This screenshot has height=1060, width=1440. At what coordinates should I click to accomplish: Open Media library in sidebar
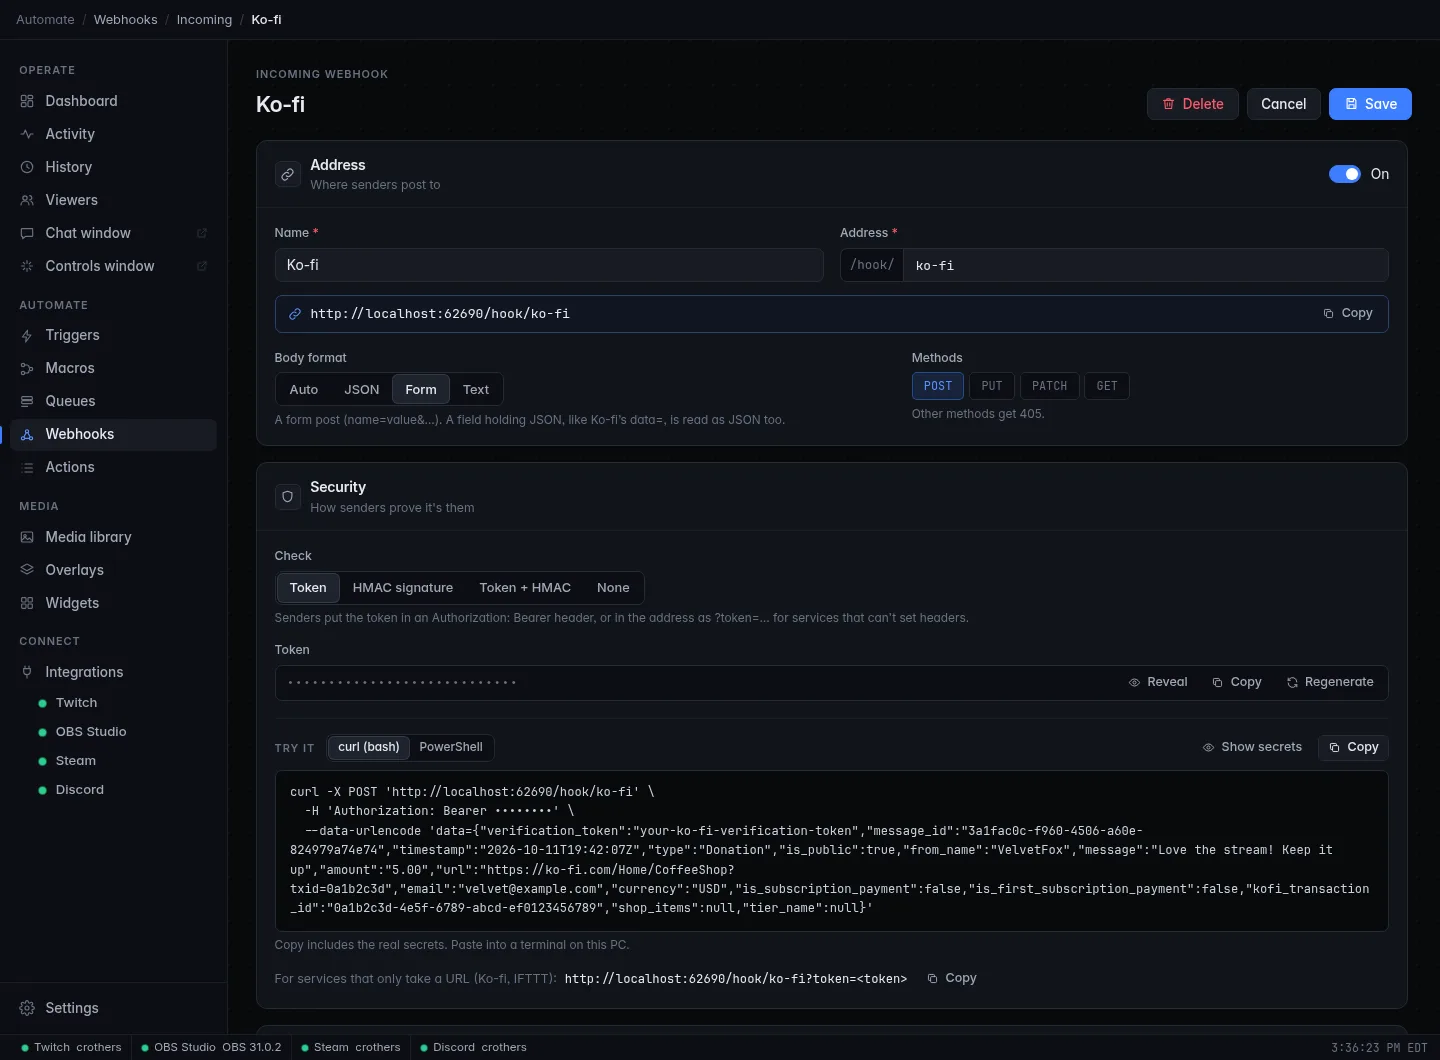pyautogui.click(x=113, y=537)
